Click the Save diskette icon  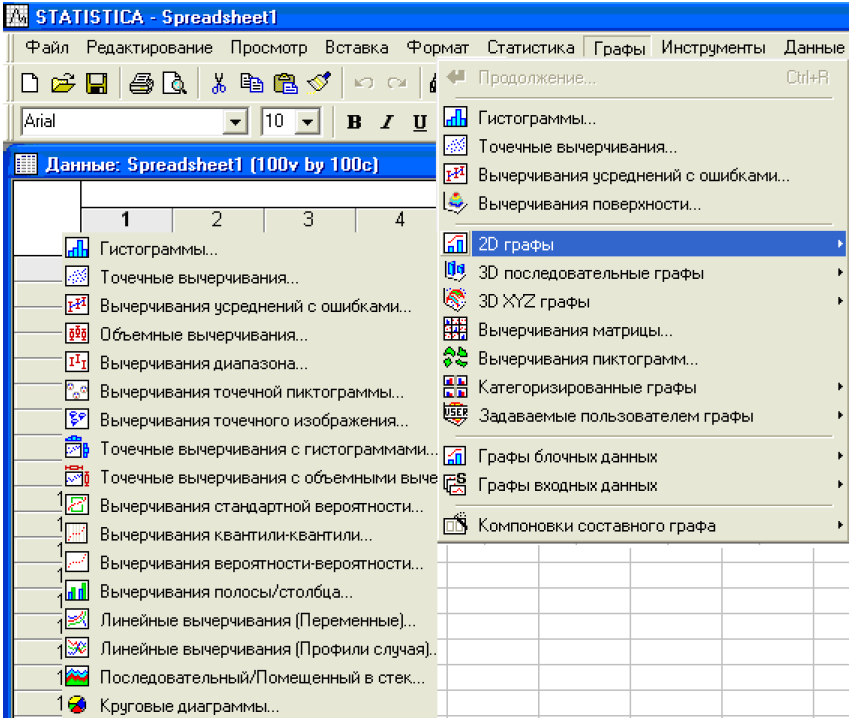tap(97, 84)
